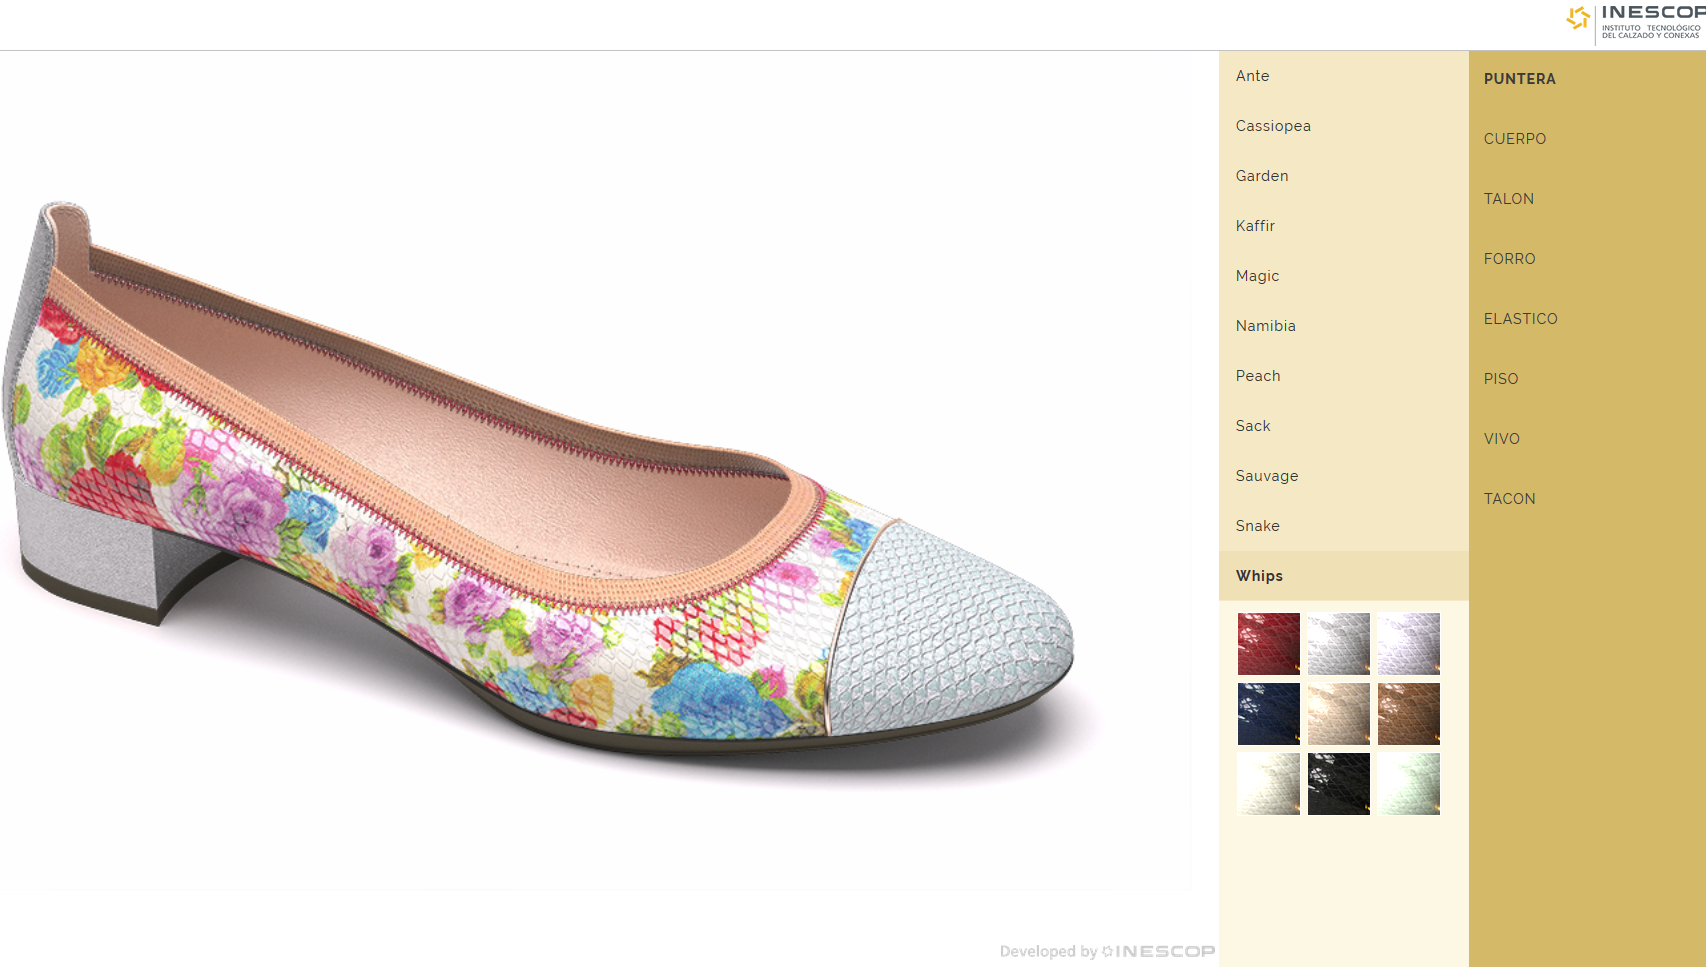Click the Developed by INESCOP link
The image size is (1706, 967).
1107,951
